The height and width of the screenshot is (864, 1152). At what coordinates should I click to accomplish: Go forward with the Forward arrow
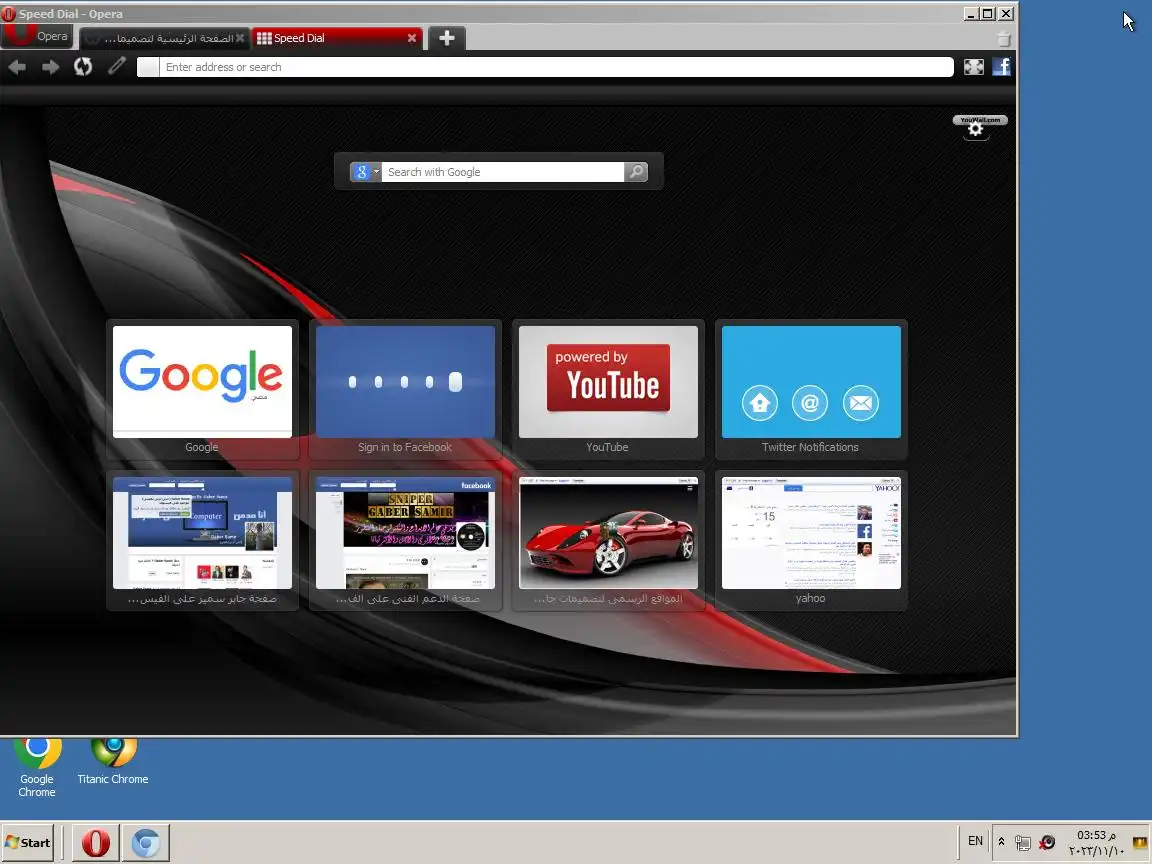51,67
